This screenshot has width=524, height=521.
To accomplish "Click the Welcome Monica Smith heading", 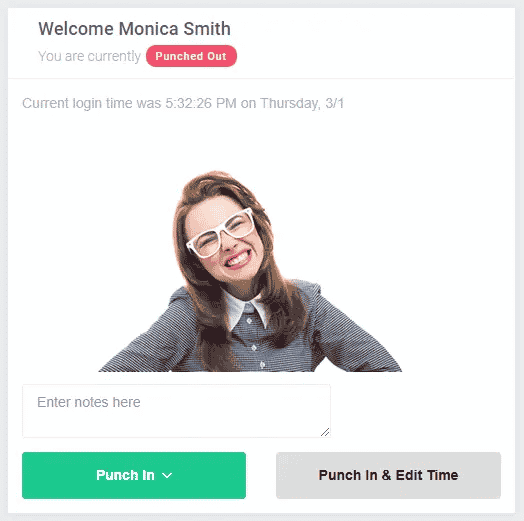I will point(134,29).
